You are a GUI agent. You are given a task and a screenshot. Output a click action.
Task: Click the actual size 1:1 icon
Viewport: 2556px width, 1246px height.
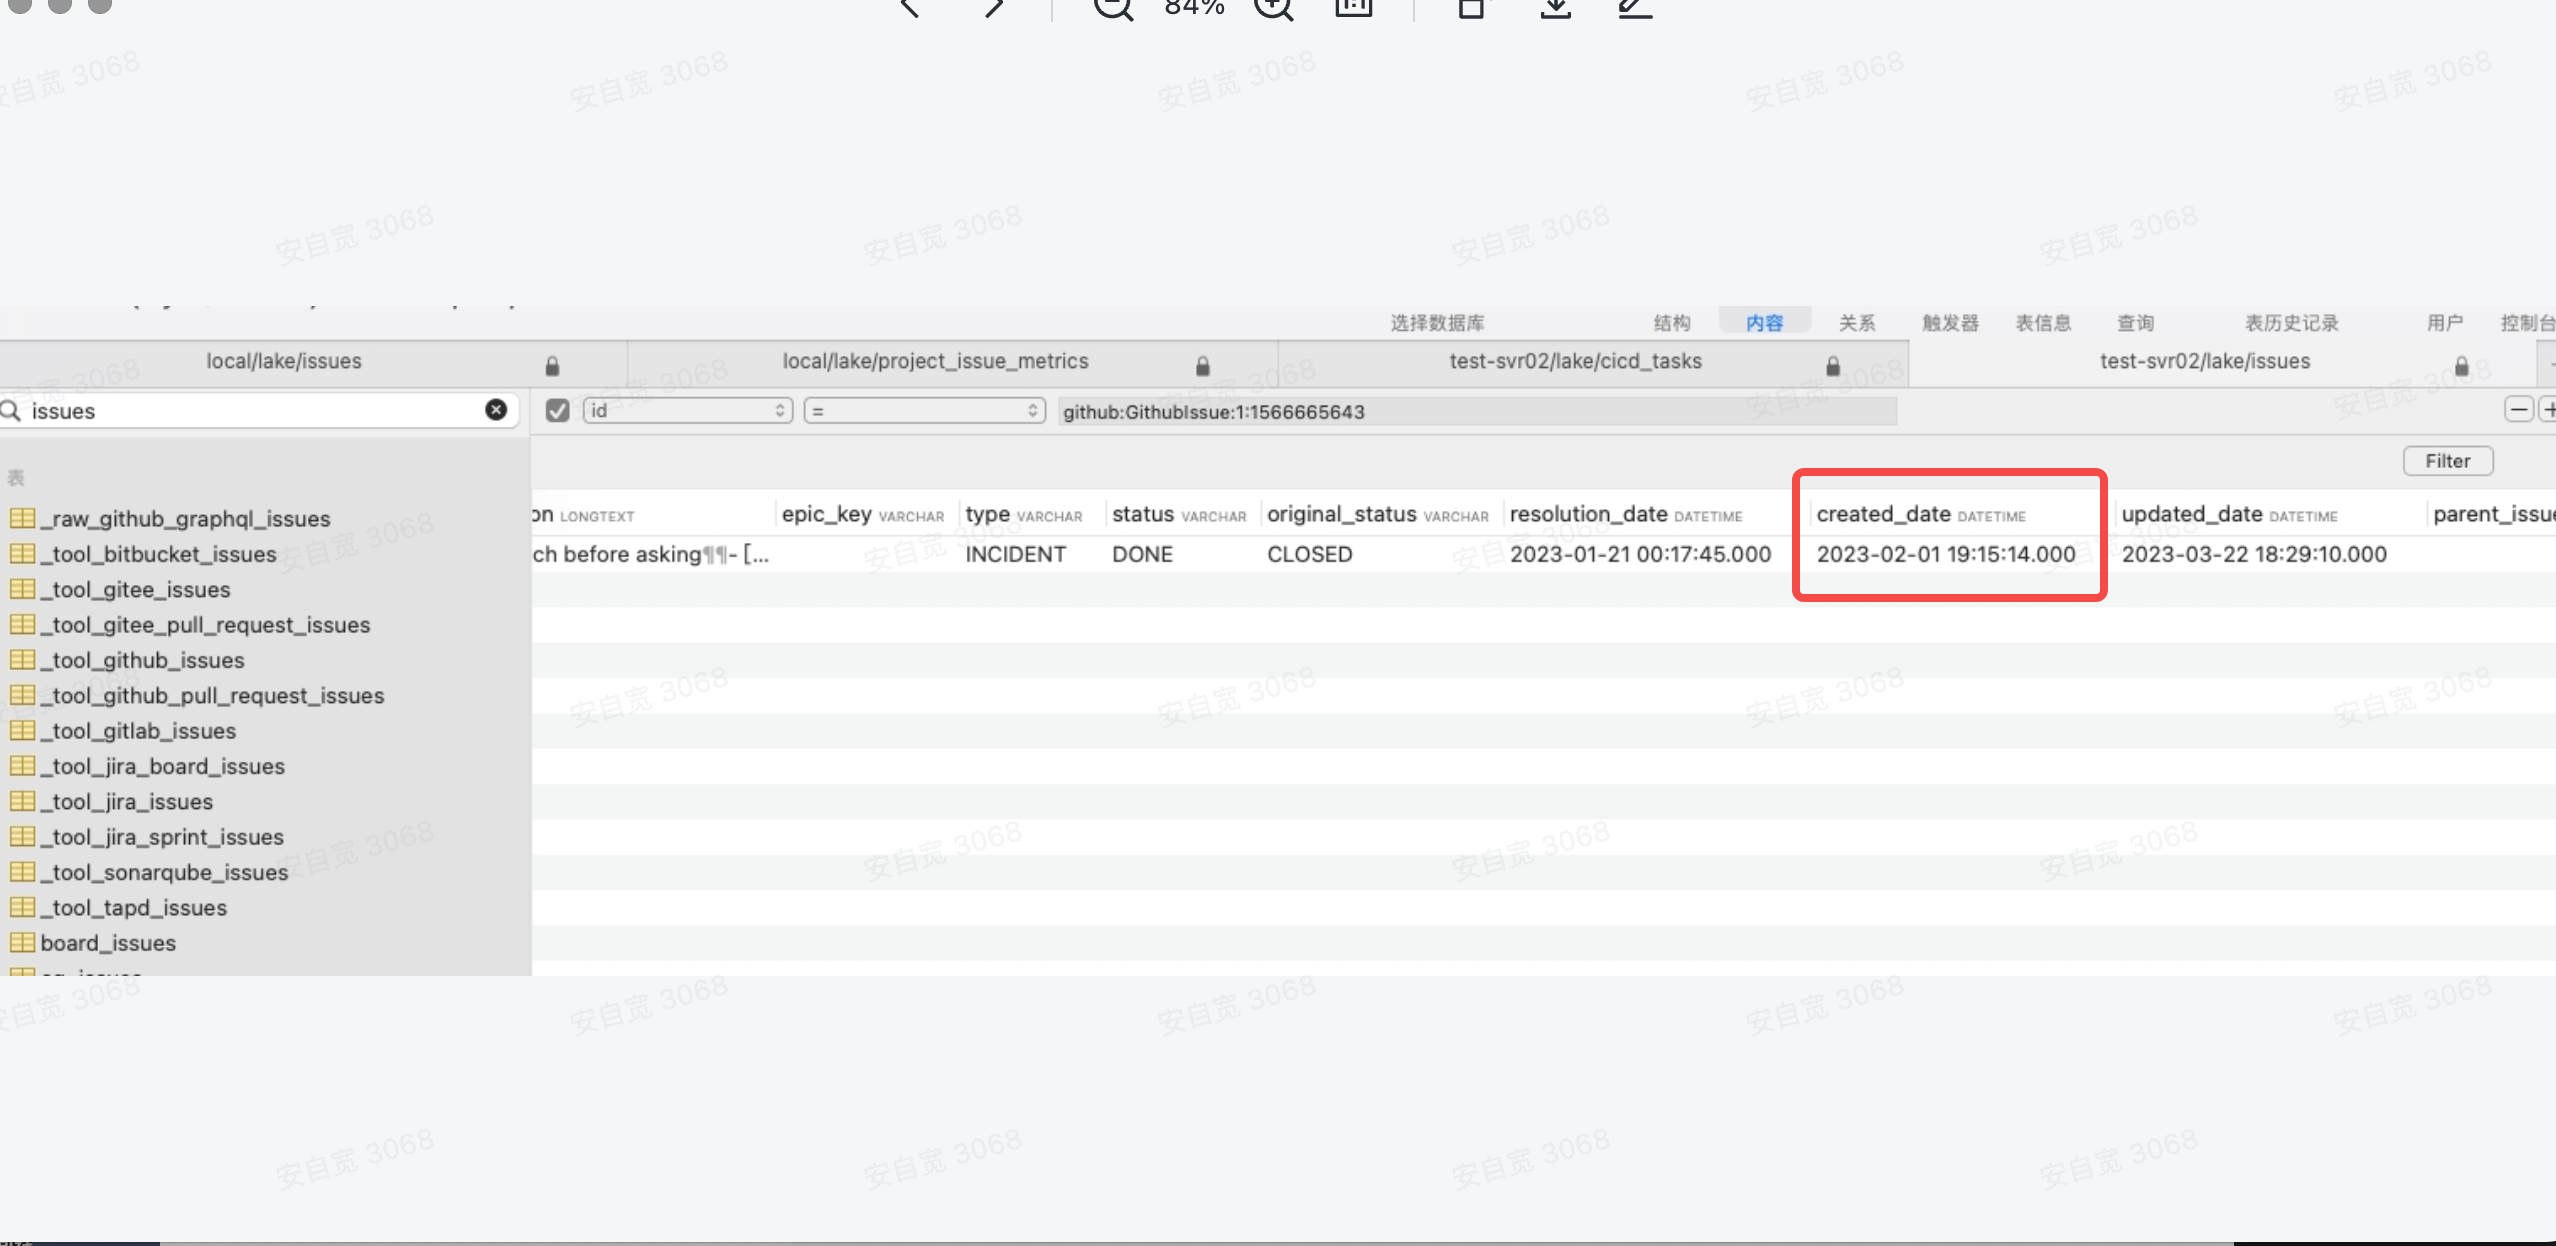click(1353, 8)
